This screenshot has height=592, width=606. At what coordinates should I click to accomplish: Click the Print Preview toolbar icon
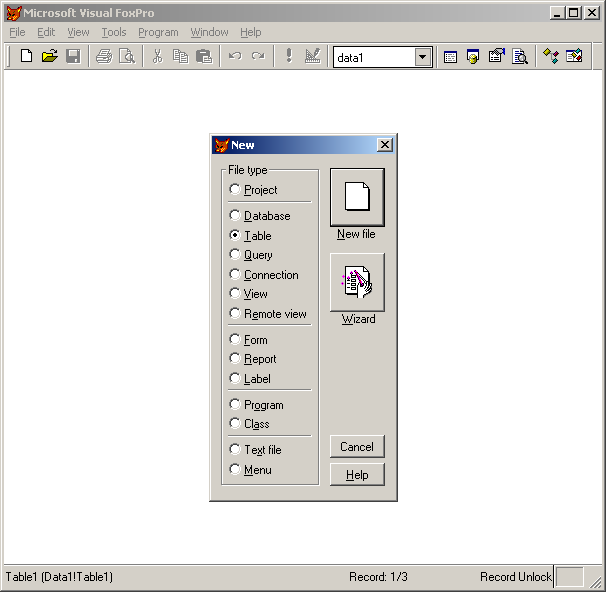tap(127, 56)
